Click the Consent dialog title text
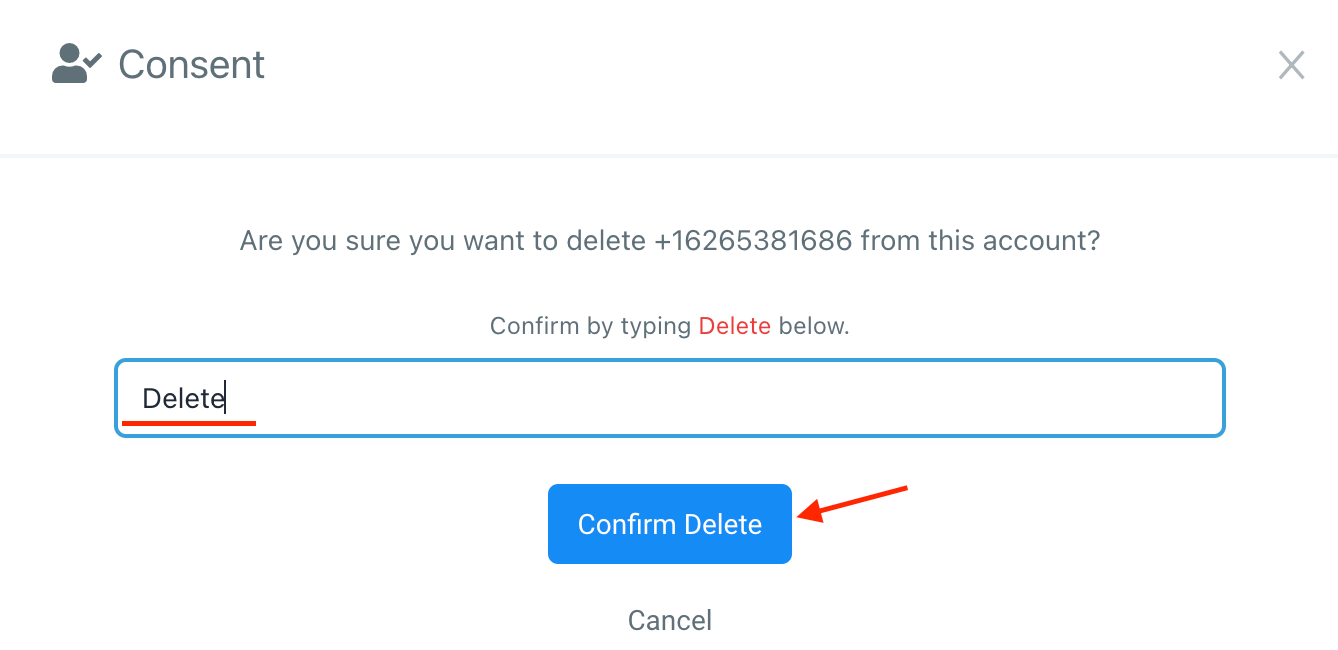The width and height of the screenshot is (1338, 650). 191,66
